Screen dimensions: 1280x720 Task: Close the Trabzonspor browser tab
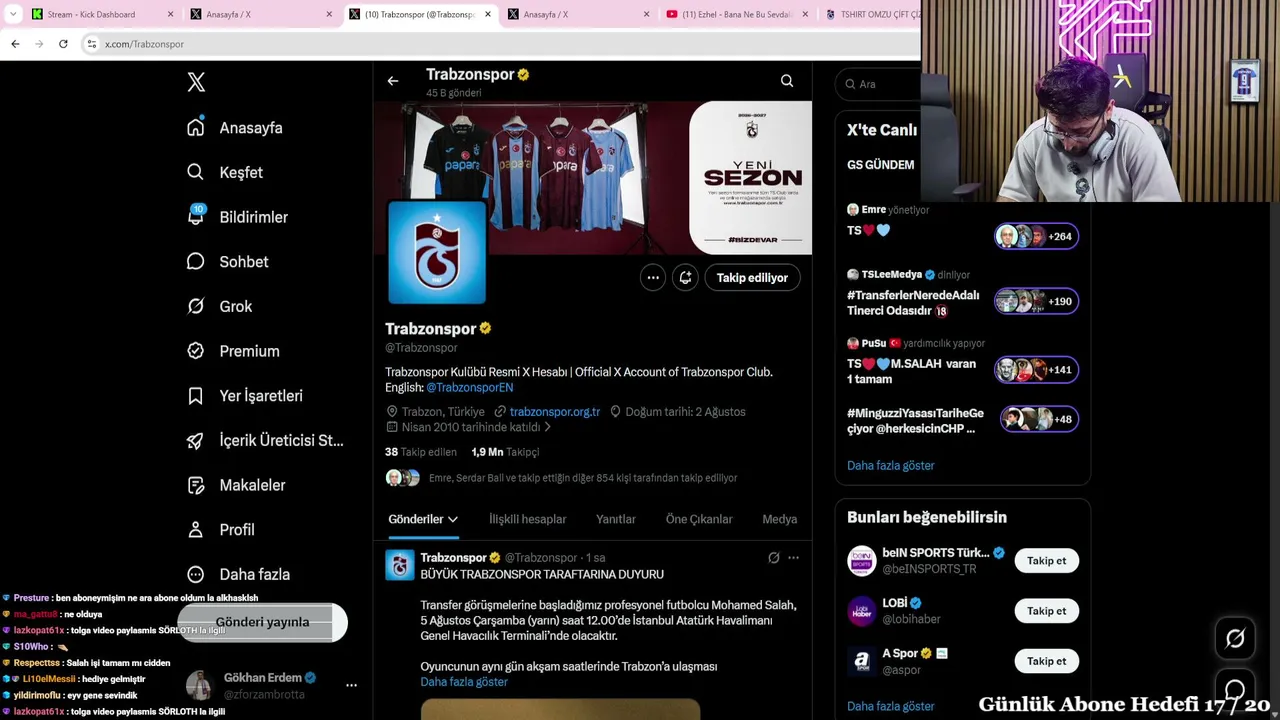(x=488, y=14)
